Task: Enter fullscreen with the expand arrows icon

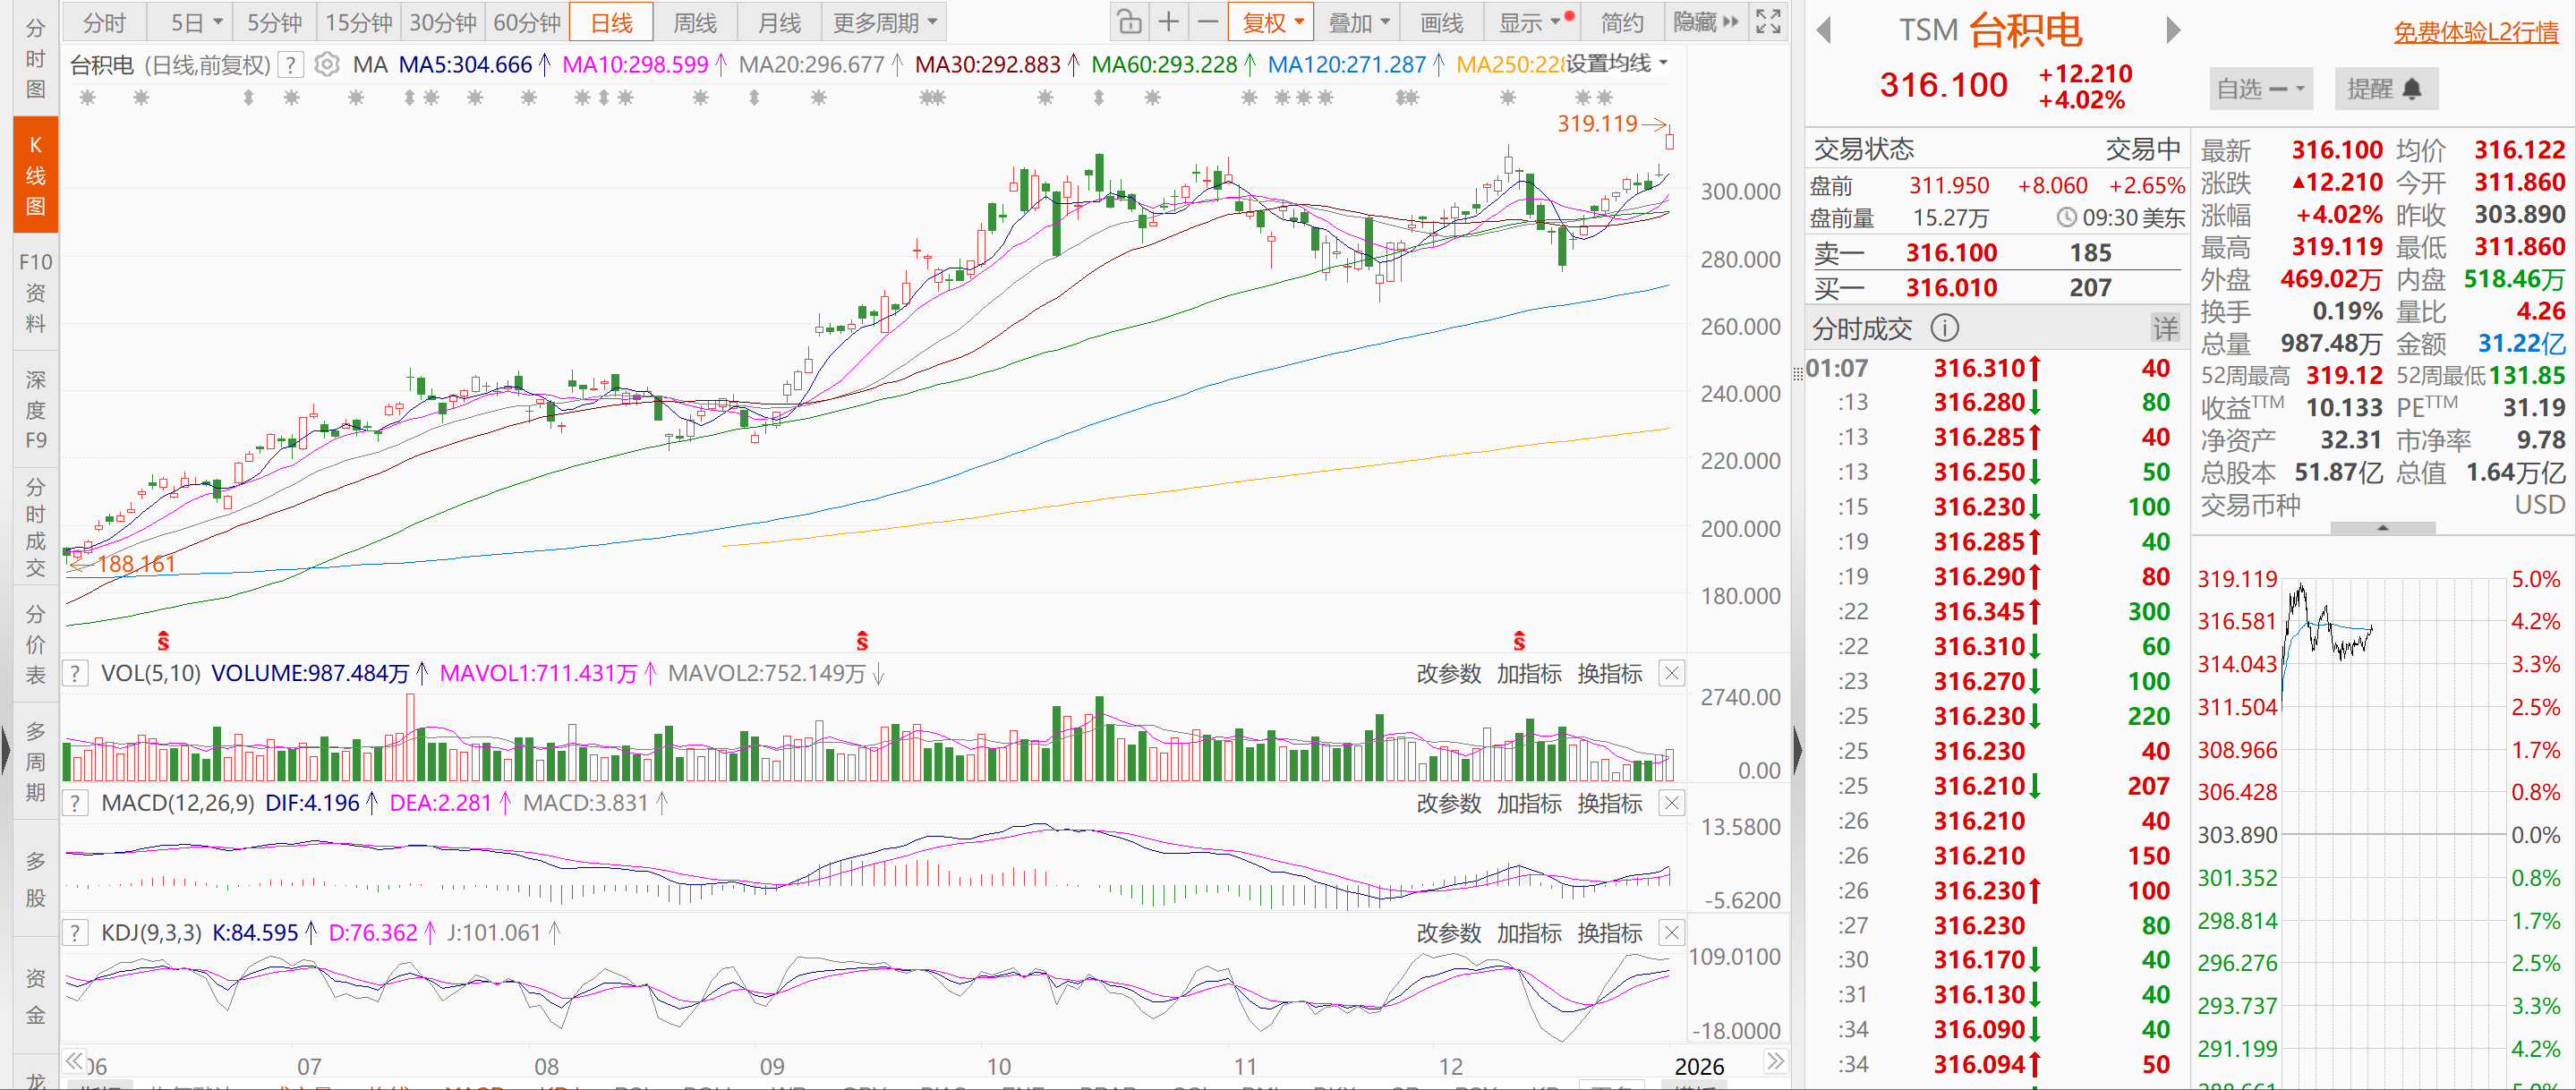Action: point(1768,22)
